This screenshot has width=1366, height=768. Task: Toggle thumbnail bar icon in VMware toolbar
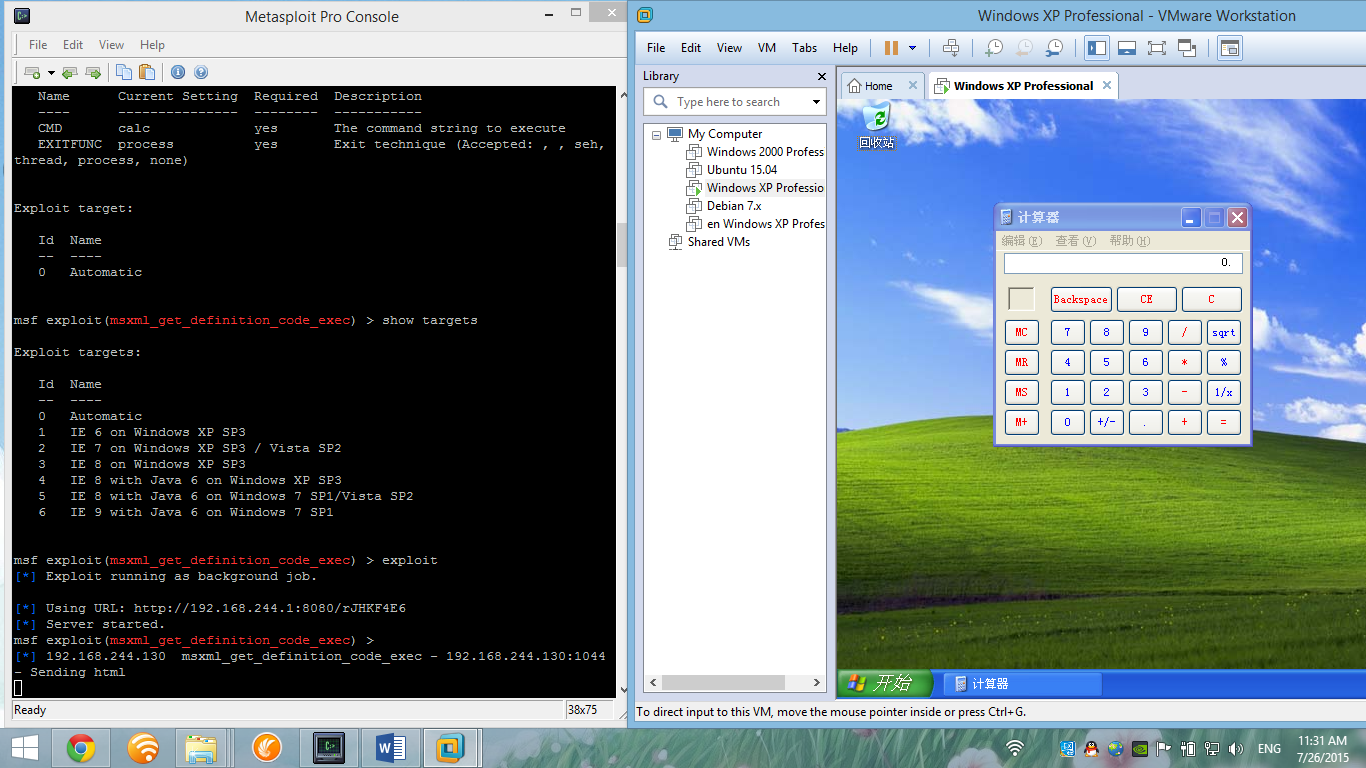pos(1127,48)
